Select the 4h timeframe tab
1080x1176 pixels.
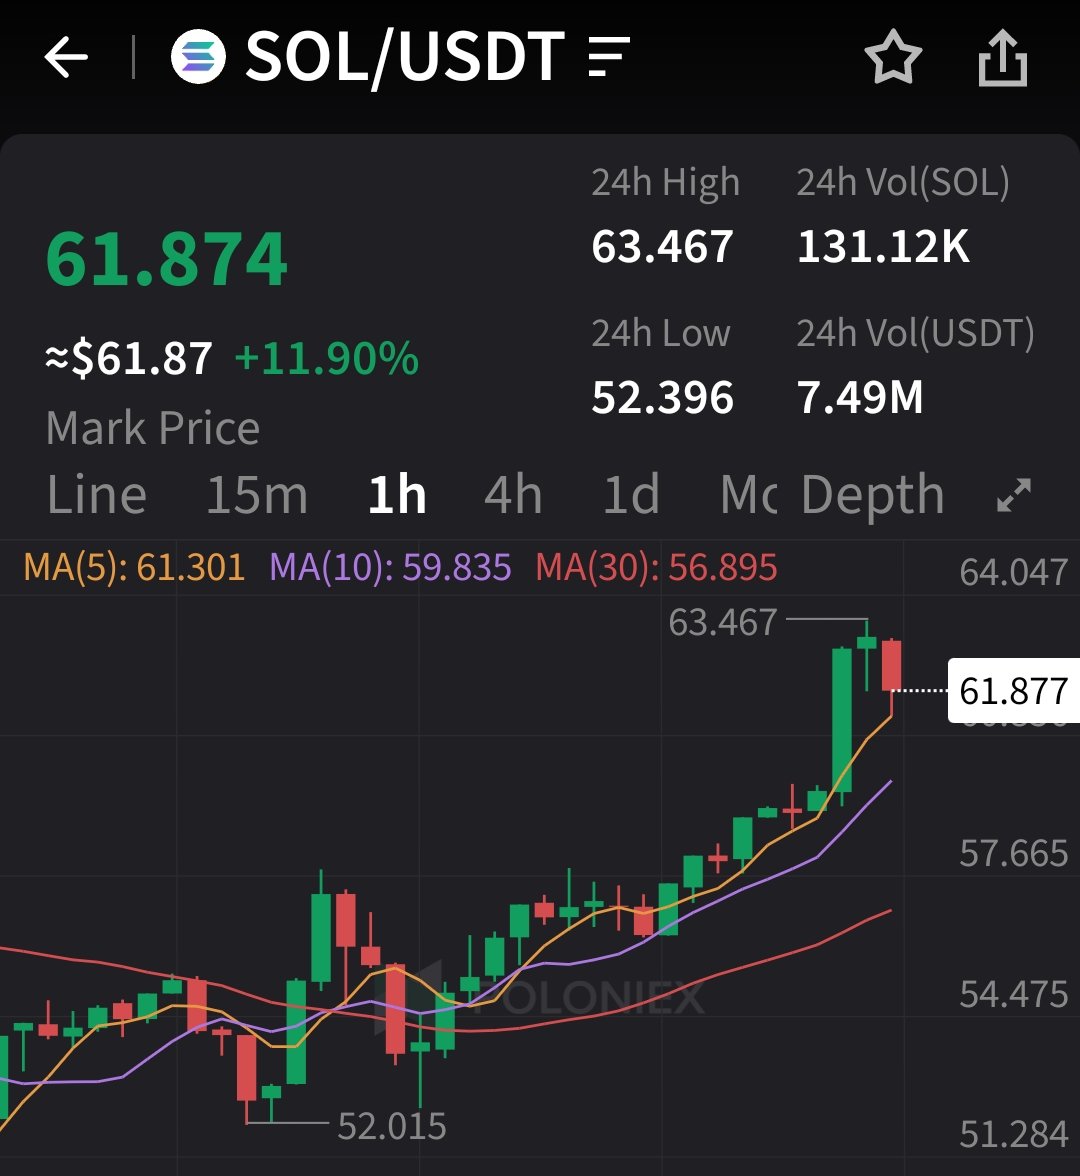[512, 494]
